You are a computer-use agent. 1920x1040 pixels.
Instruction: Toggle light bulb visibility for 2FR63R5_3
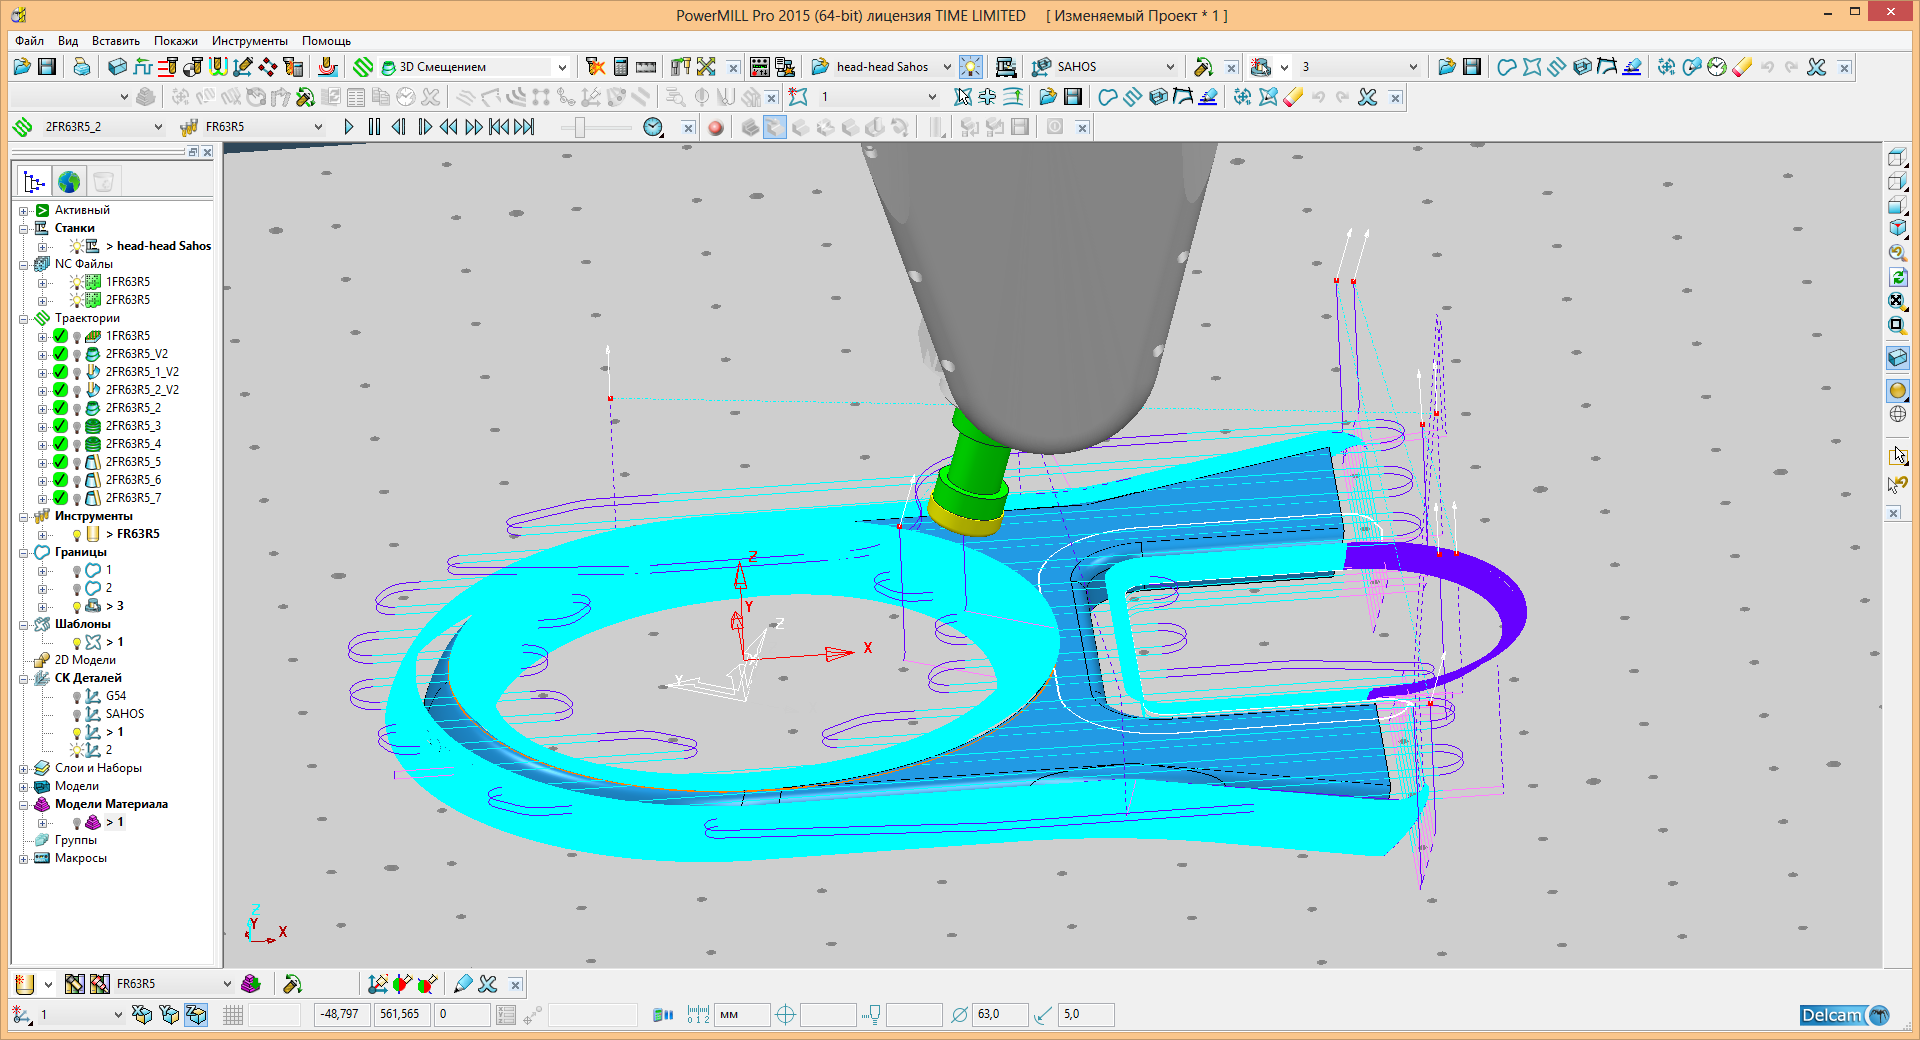77,427
